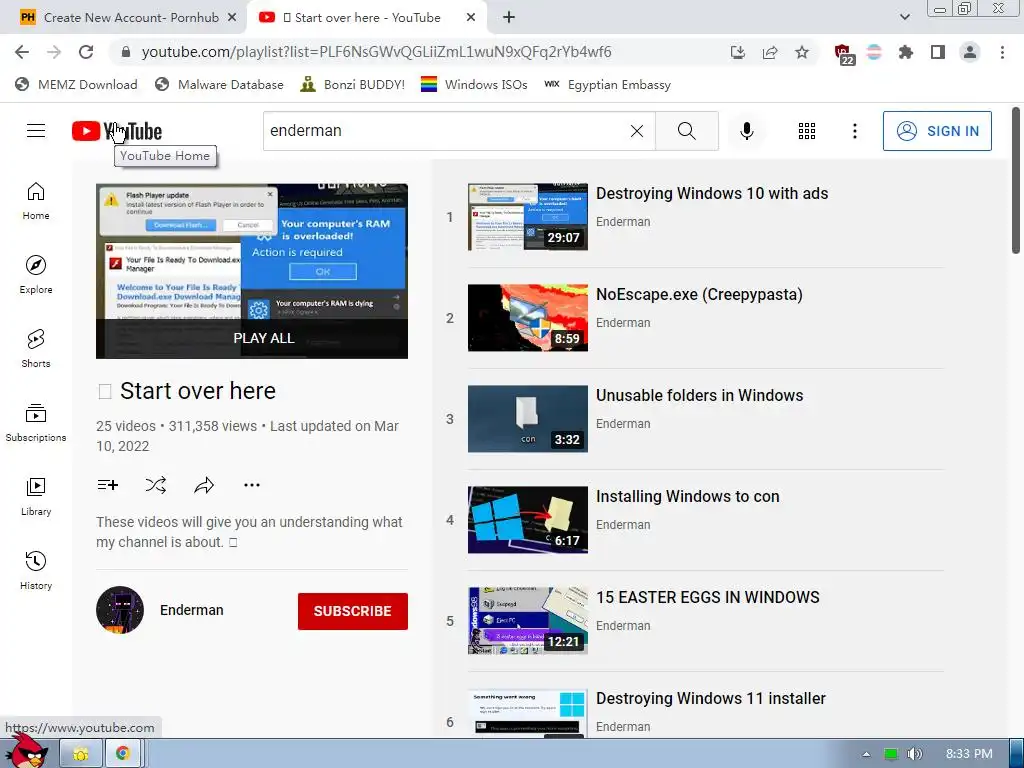Screen dimensions: 1024x768
Task: Save playlist to library icon
Action: coord(108,485)
